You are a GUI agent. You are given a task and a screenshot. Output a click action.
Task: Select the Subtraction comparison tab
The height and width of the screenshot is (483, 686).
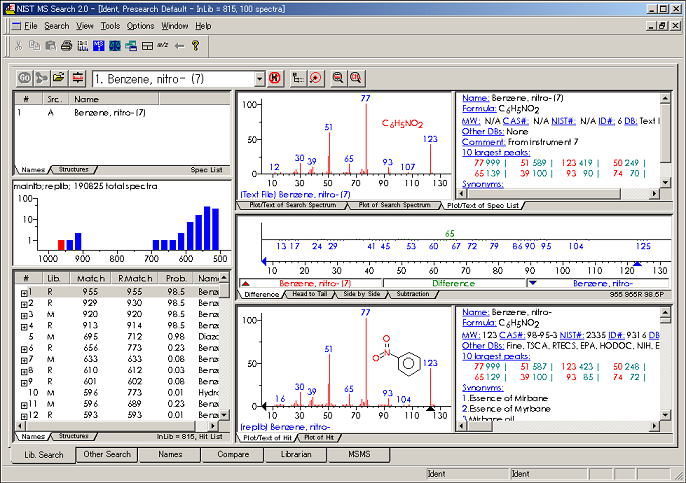413,294
